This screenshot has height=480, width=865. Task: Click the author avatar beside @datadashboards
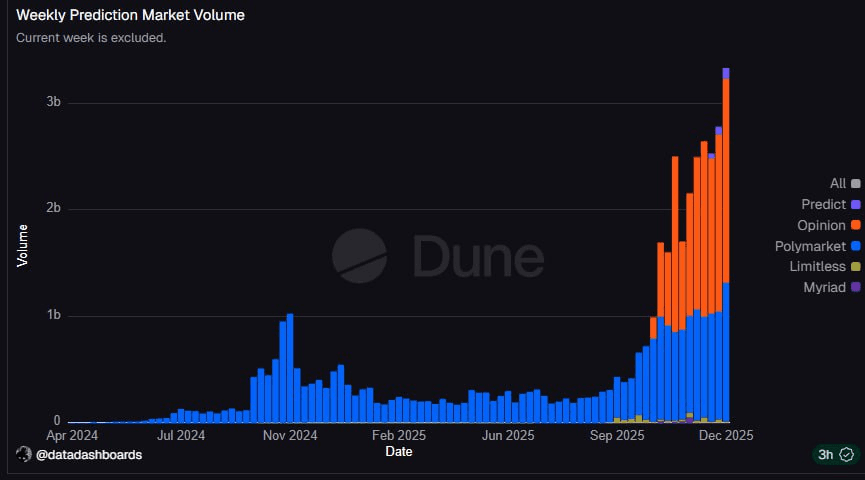pos(24,454)
